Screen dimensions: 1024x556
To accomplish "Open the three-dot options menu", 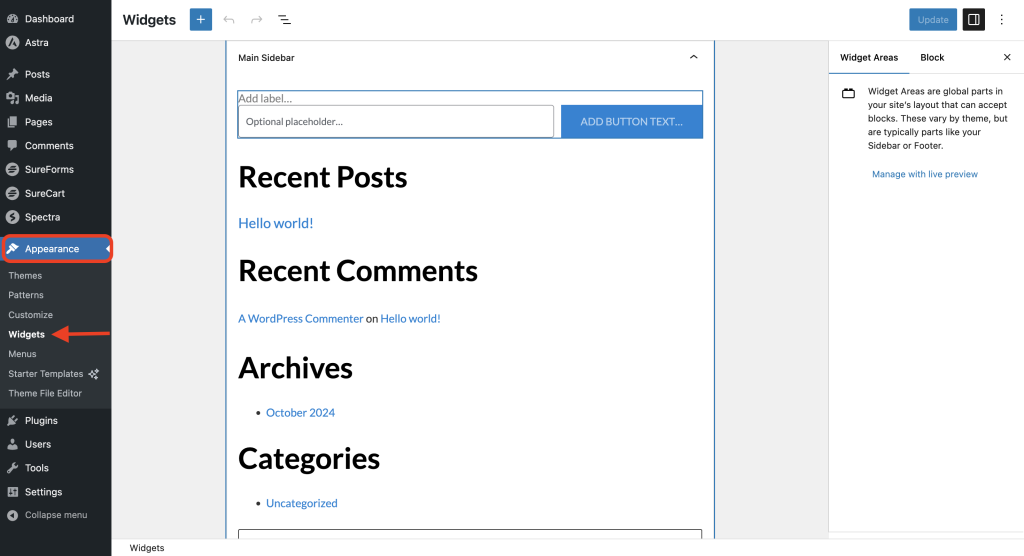I will click(1002, 20).
